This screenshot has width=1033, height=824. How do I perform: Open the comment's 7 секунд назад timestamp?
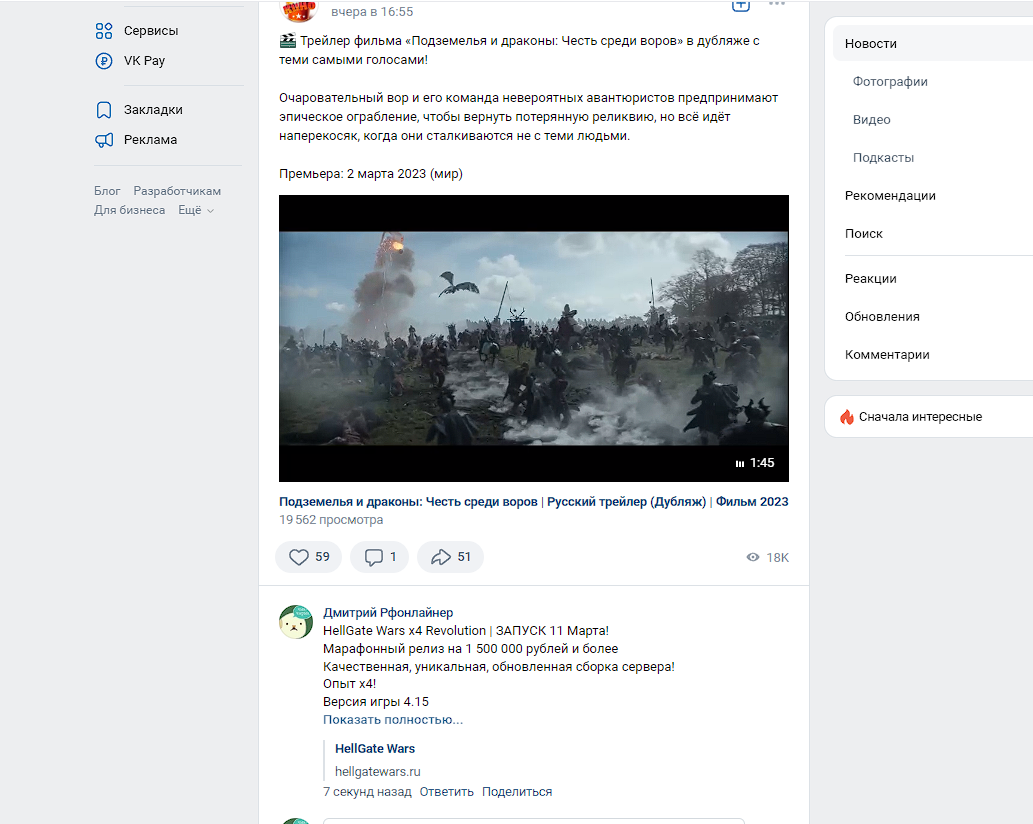pyautogui.click(x=367, y=792)
